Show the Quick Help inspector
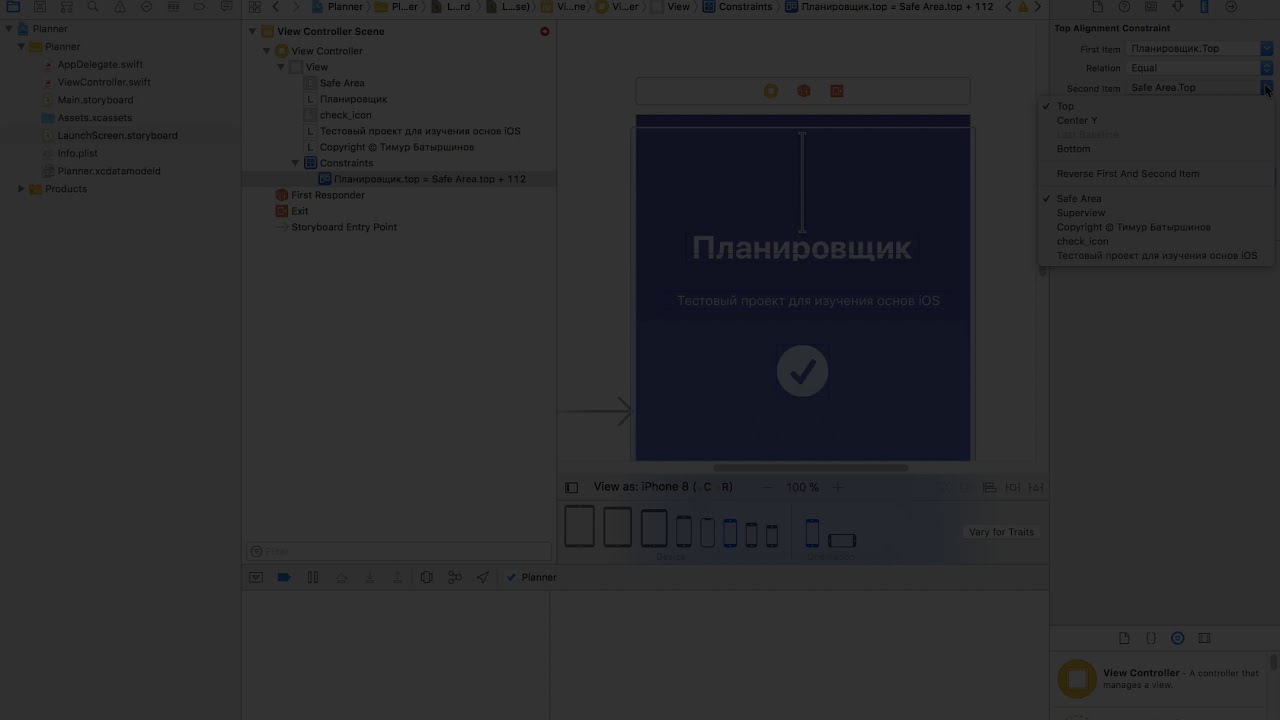 click(x=1124, y=7)
